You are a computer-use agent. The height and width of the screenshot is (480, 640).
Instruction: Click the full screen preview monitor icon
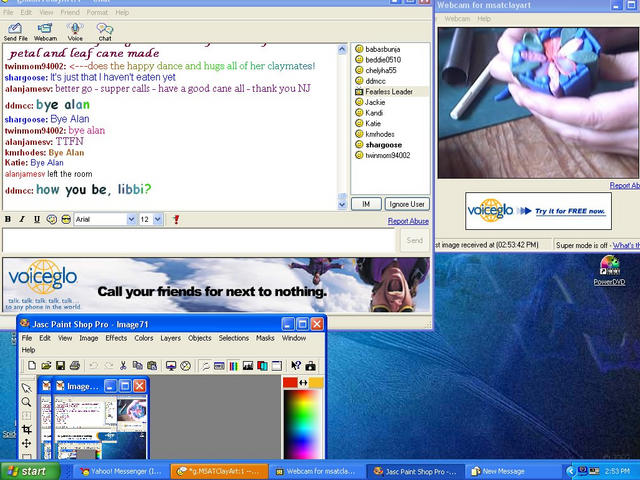[x=171, y=366]
